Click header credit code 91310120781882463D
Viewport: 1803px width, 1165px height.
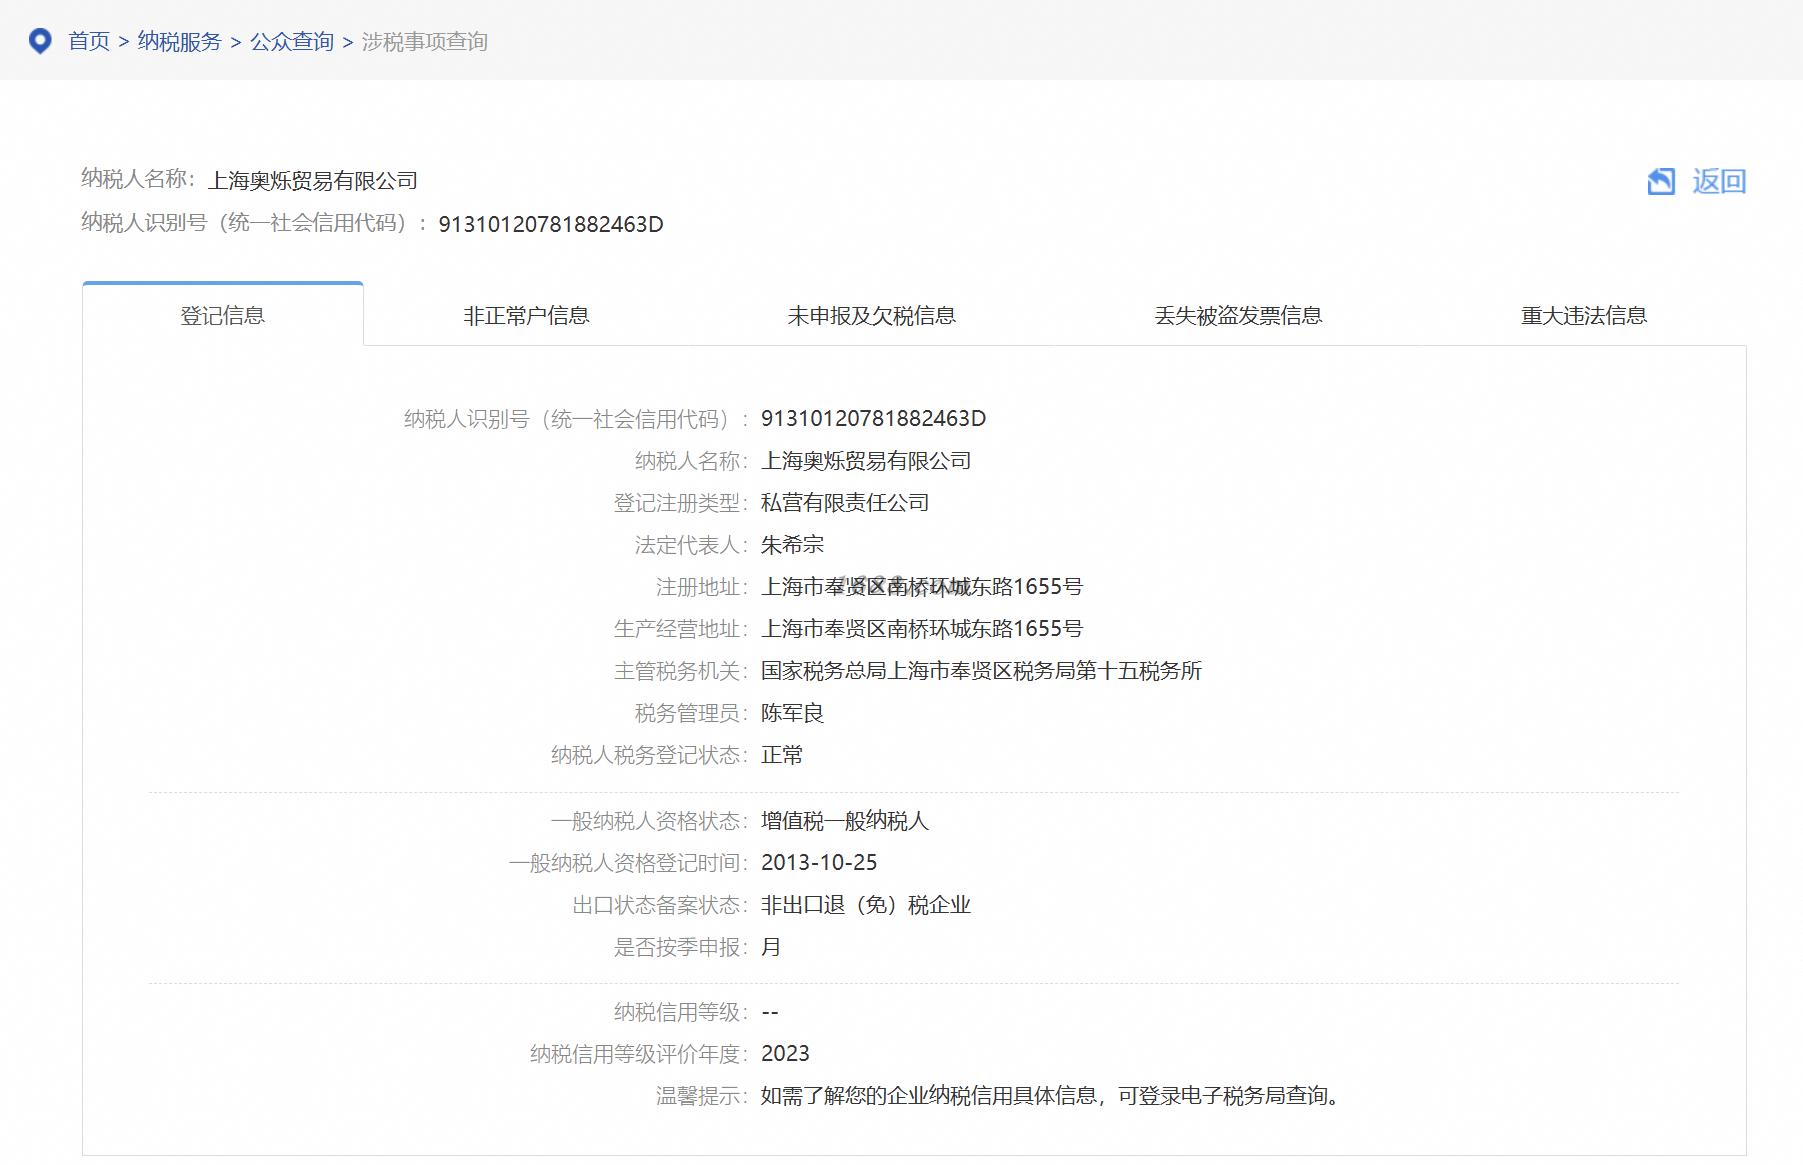coord(551,224)
